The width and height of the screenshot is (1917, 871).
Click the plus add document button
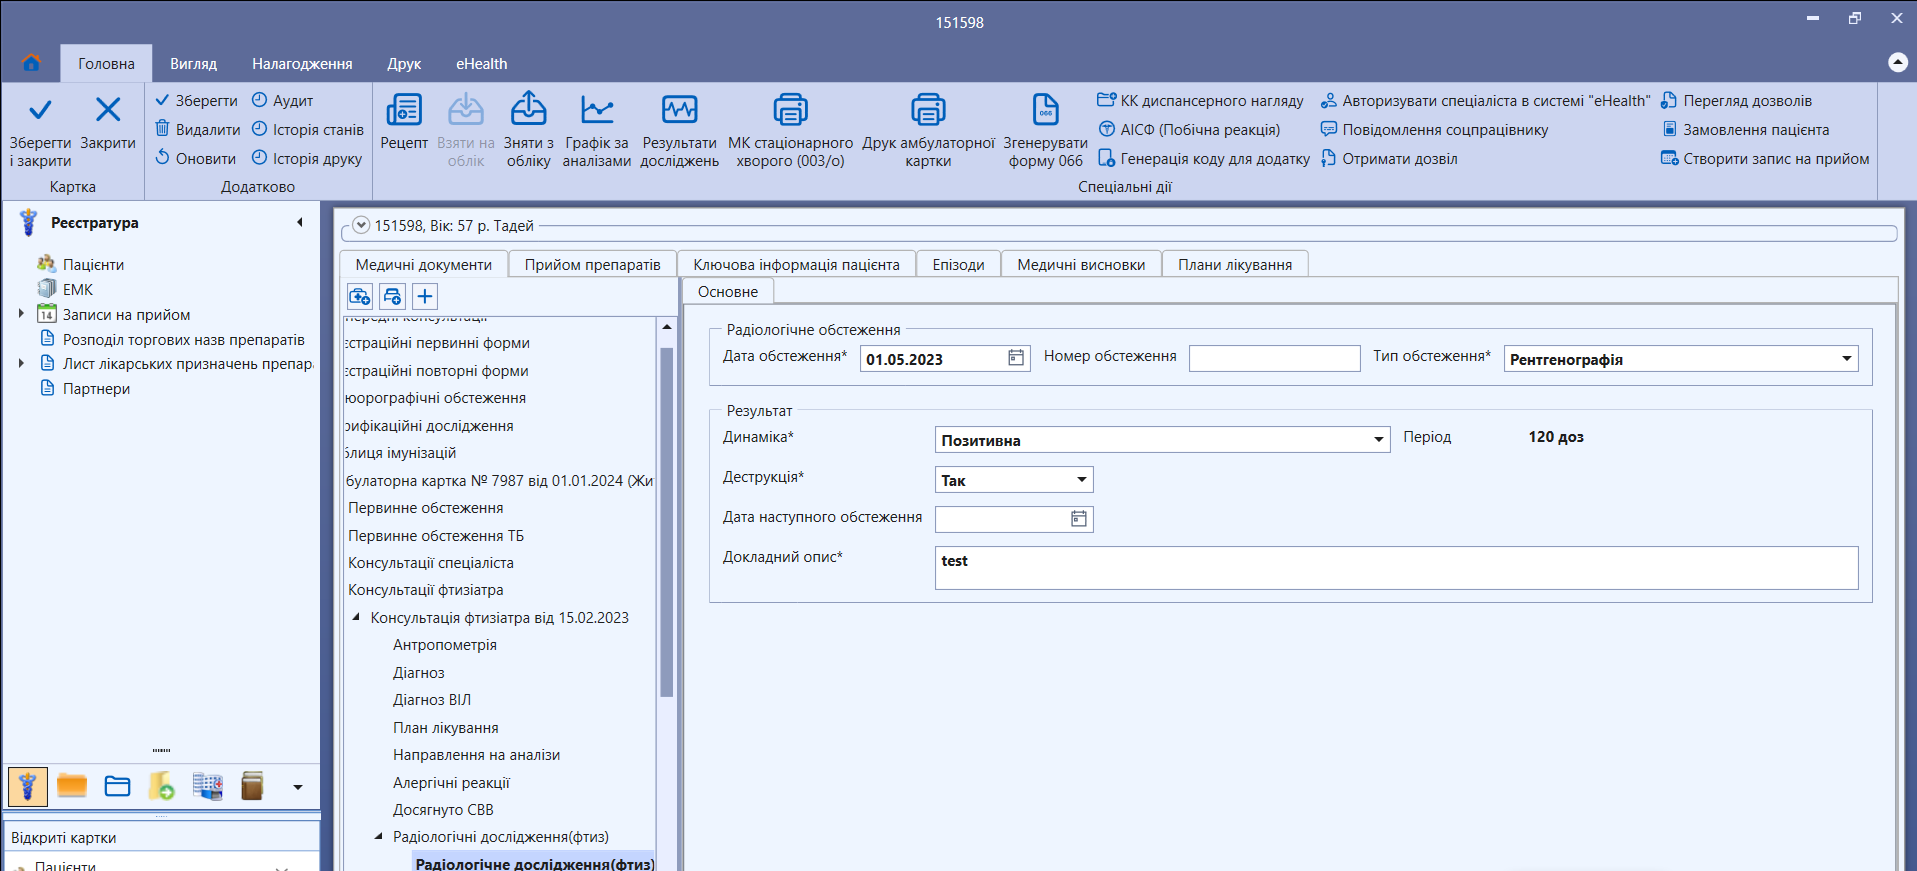click(425, 296)
